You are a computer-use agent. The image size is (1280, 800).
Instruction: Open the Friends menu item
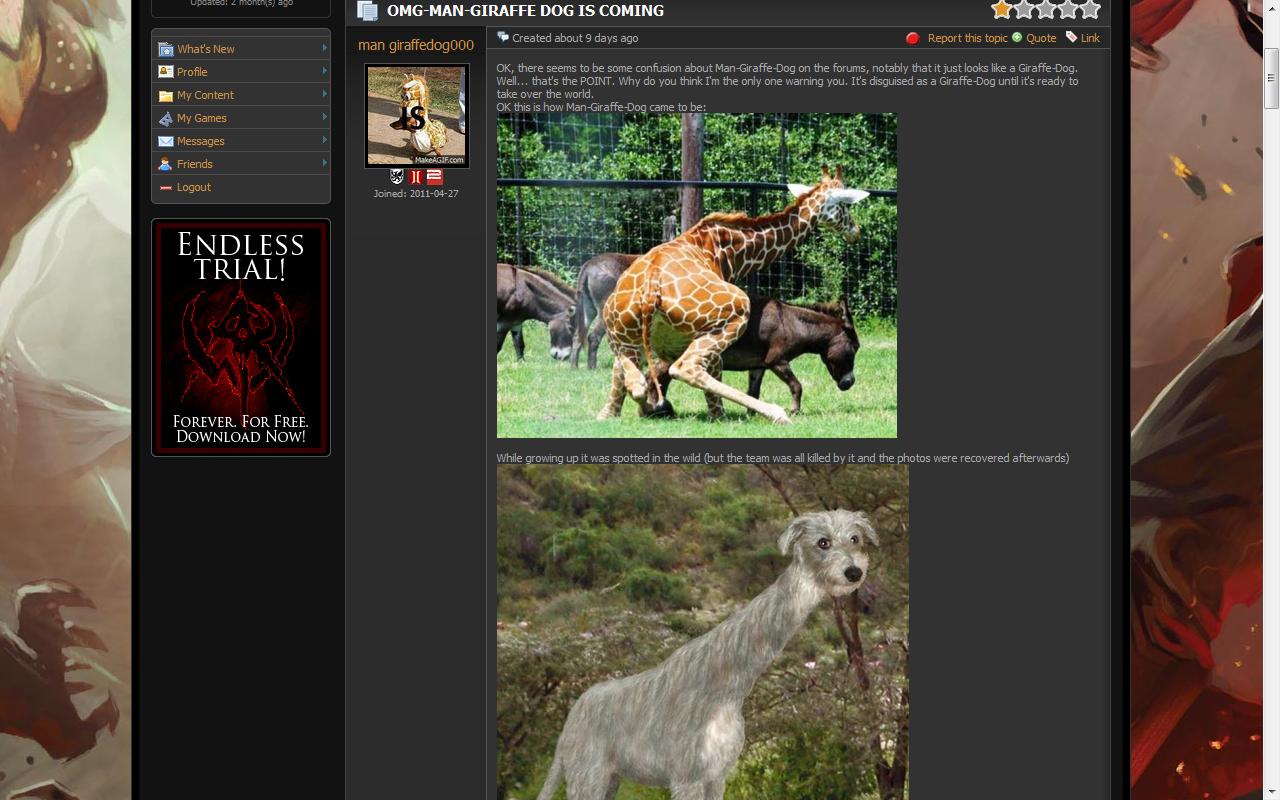[x=194, y=164]
